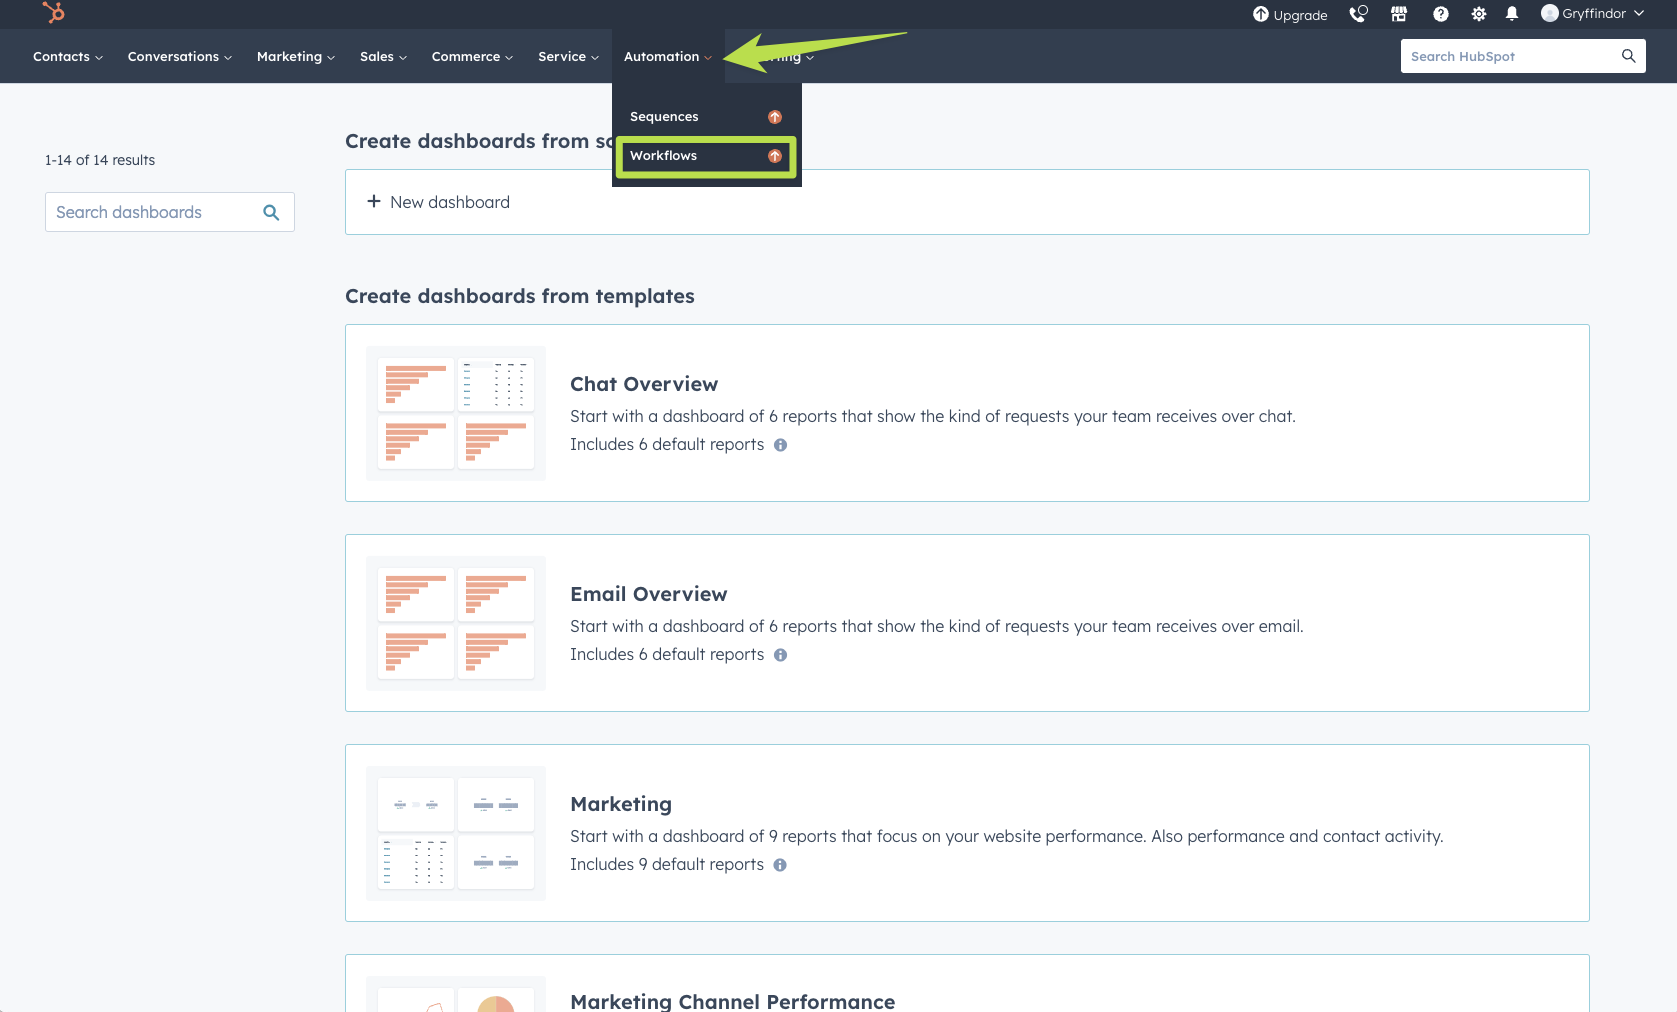
Task: Click the info icon under Chat Overview
Action: (x=780, y=445)
